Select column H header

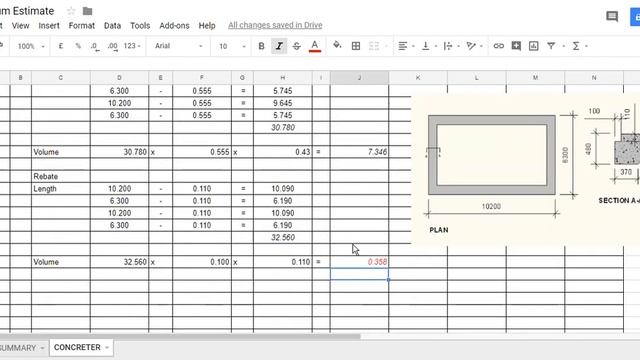click(282, 78)
